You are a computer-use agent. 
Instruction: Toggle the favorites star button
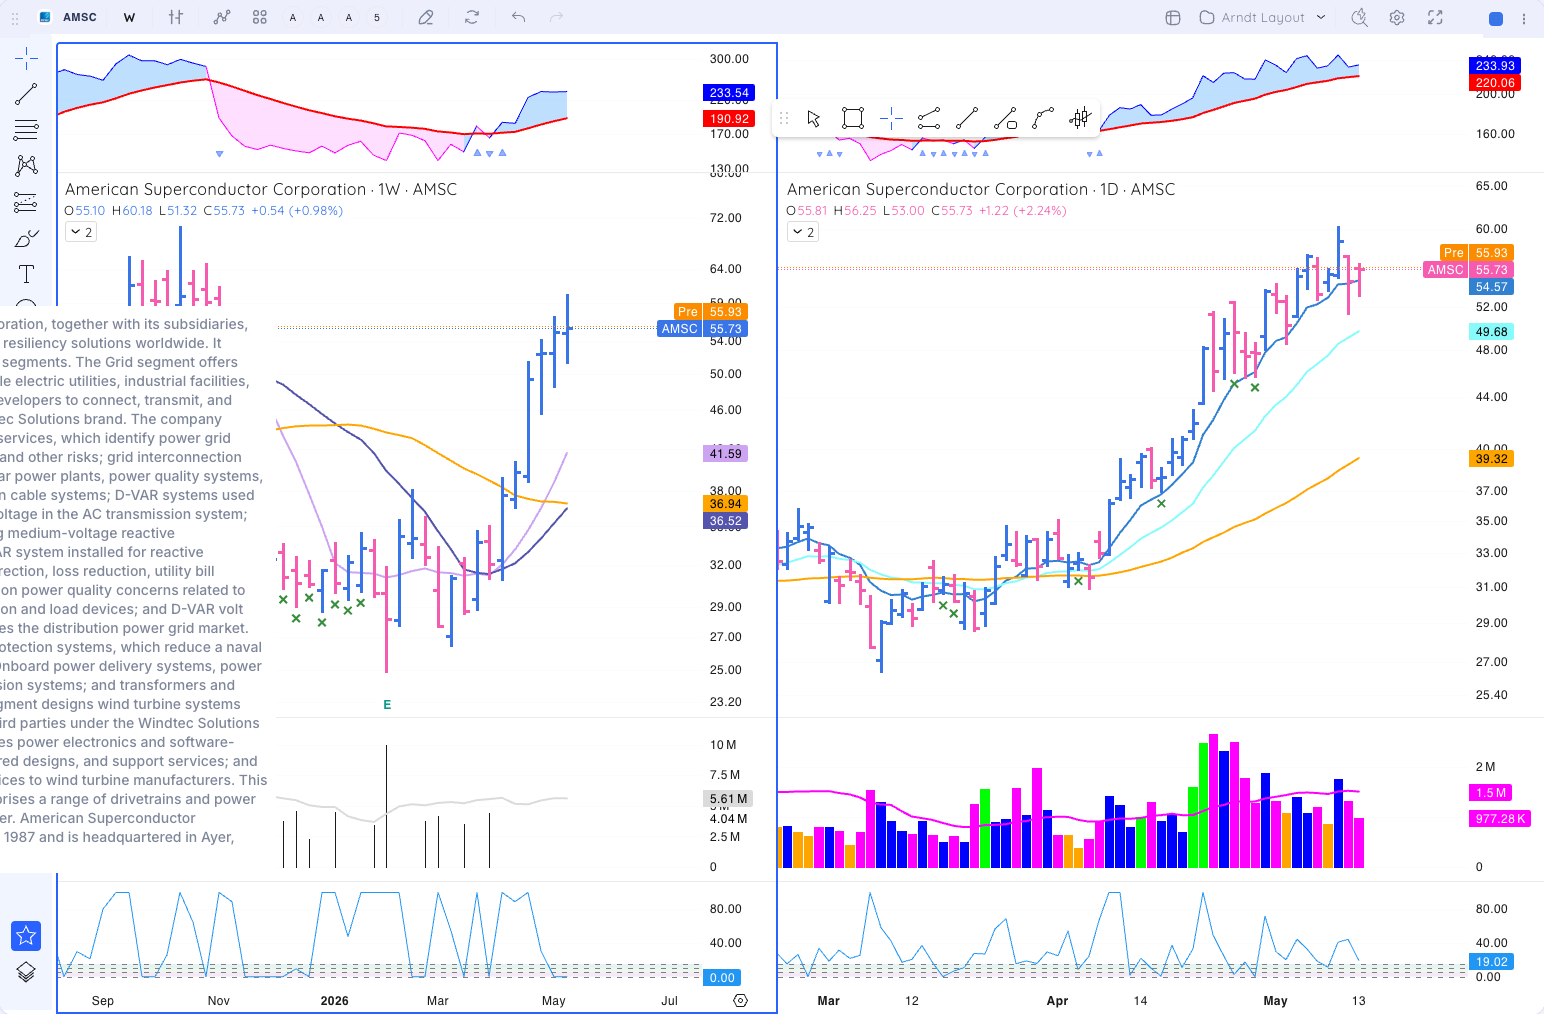point(26,936)
